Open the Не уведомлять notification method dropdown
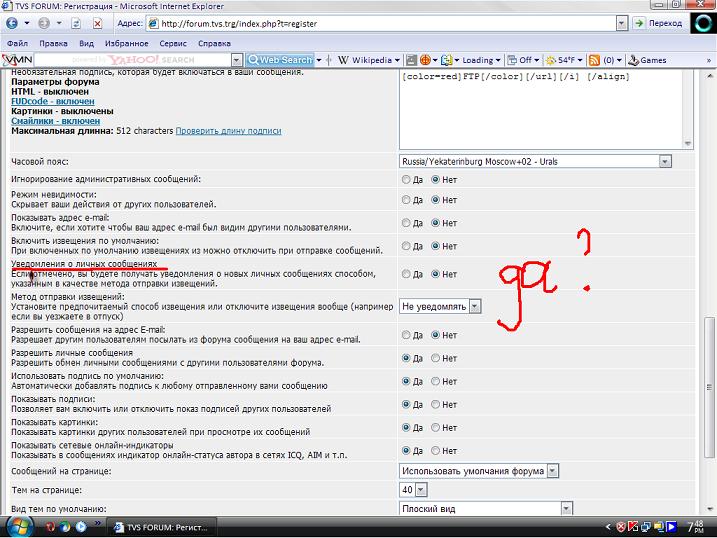 pyautogui.click(x=474, y=306)
